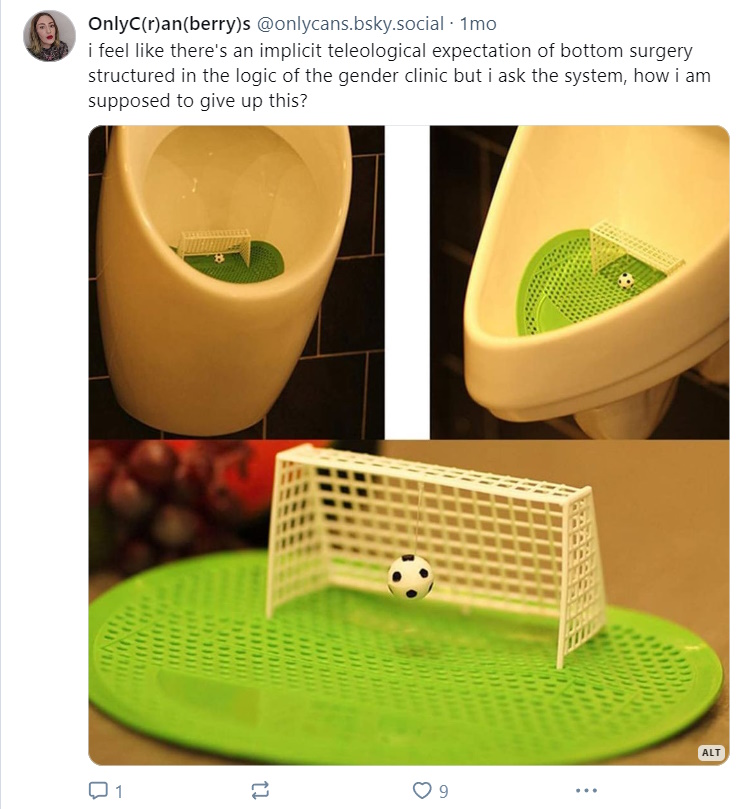
Task: Click the like count number 9
Action: coord(444,791)
